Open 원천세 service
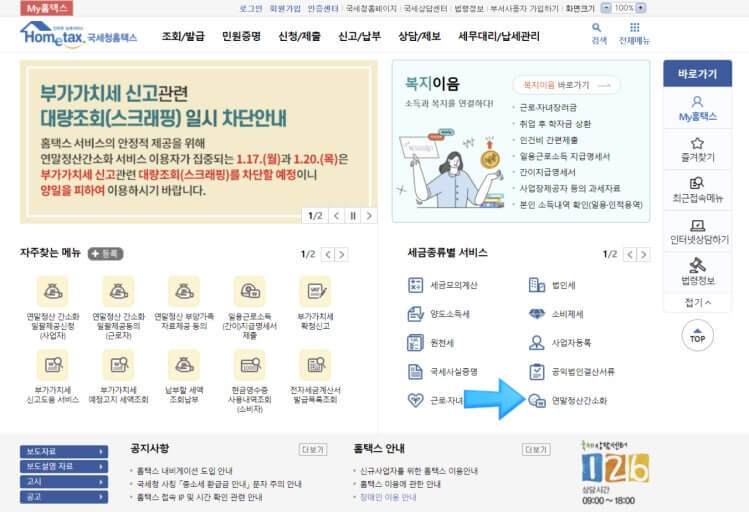This screenshot has width=749, height=512. point(431,342)
